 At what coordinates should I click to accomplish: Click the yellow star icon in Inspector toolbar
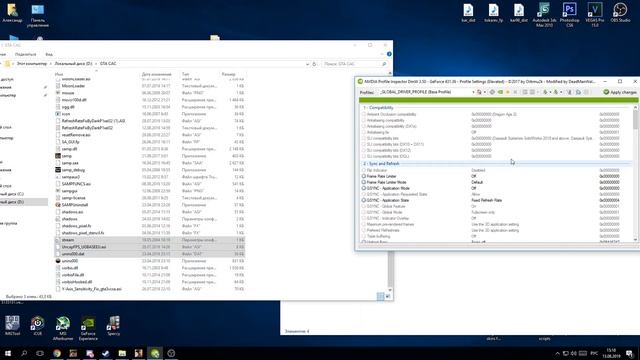tap(508, 92)
